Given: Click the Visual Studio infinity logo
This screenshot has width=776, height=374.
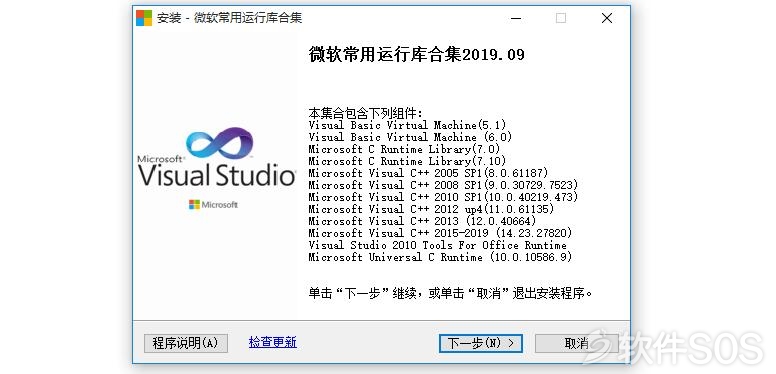Looking at the screenshot, I should pos(219,143).
